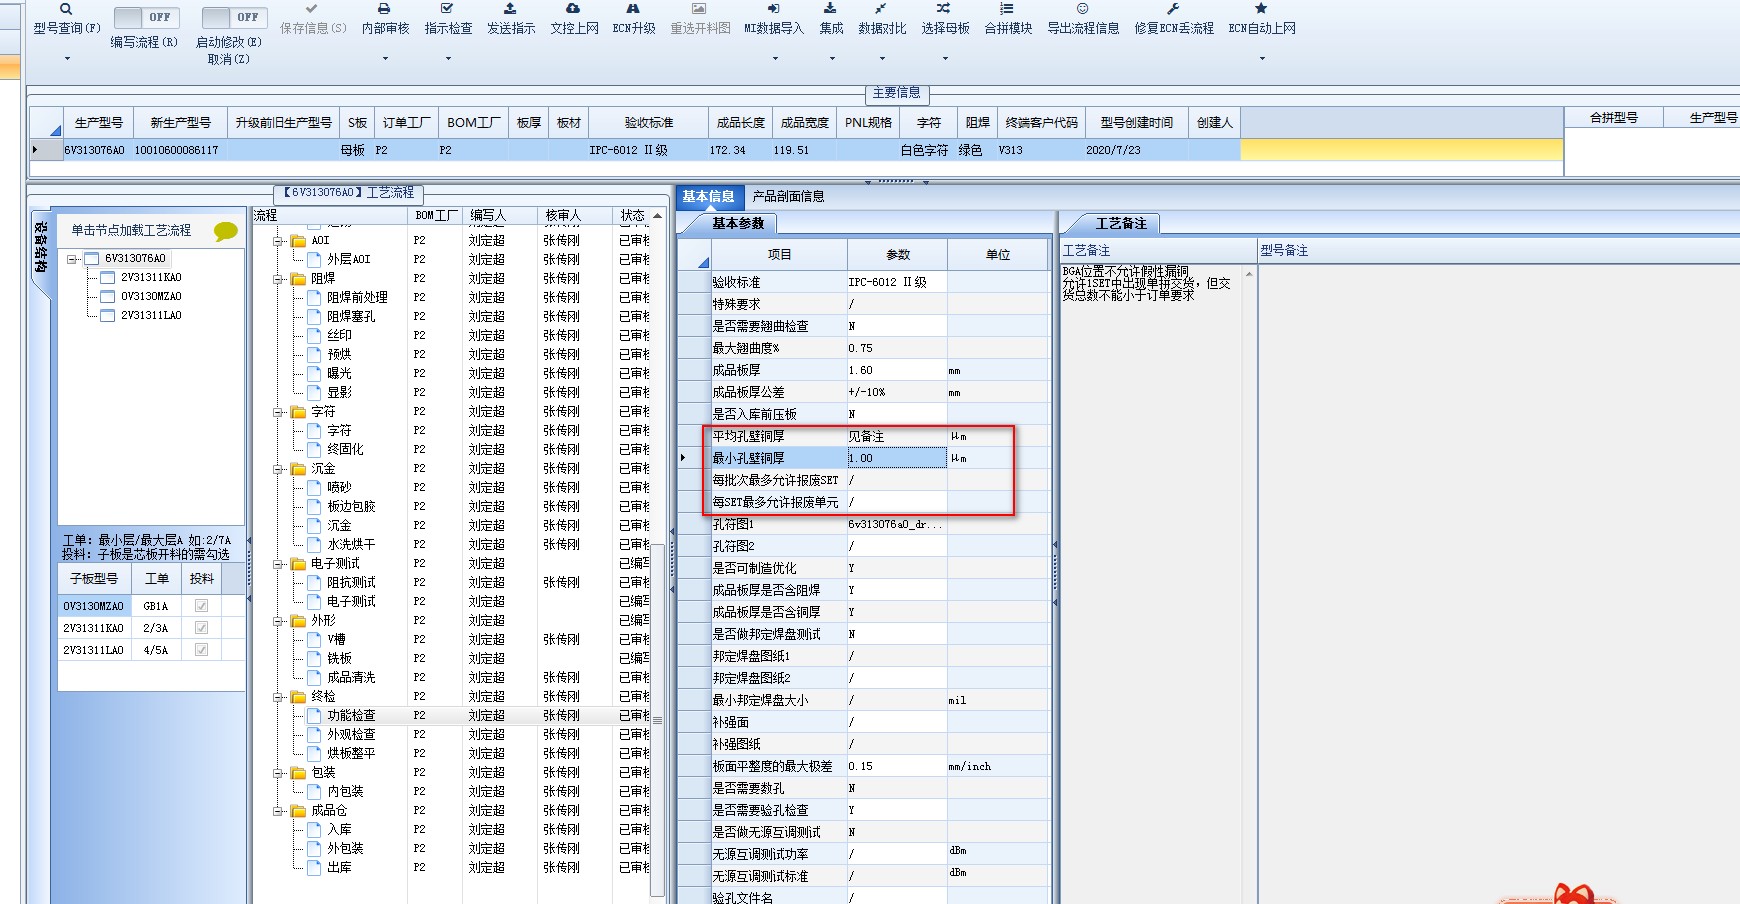Screen dimensions: 1740x904
Task: Select the 工艺备注 tab
Action: tap(1121, 223)
